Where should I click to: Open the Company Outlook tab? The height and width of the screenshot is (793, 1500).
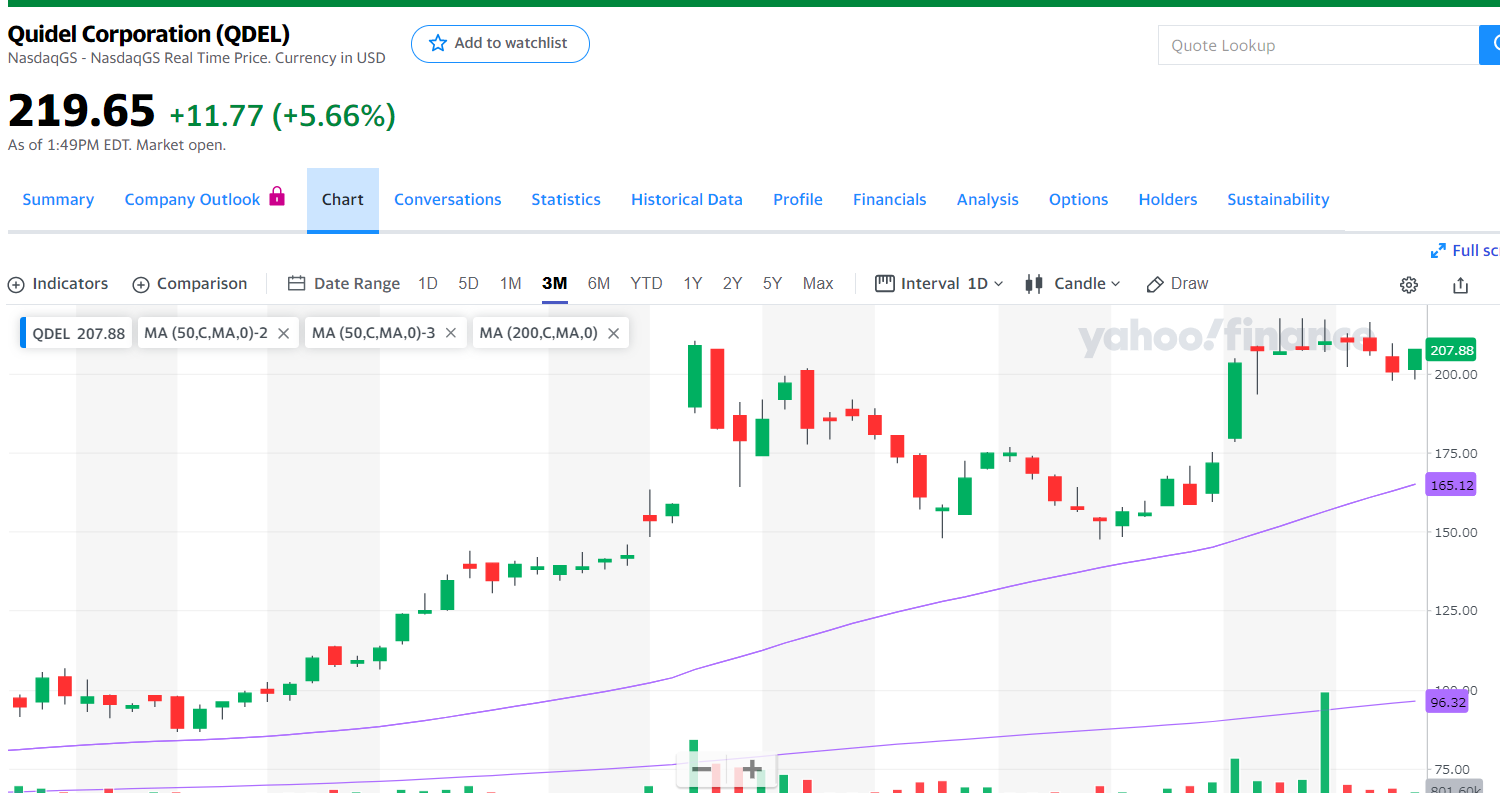192,200
